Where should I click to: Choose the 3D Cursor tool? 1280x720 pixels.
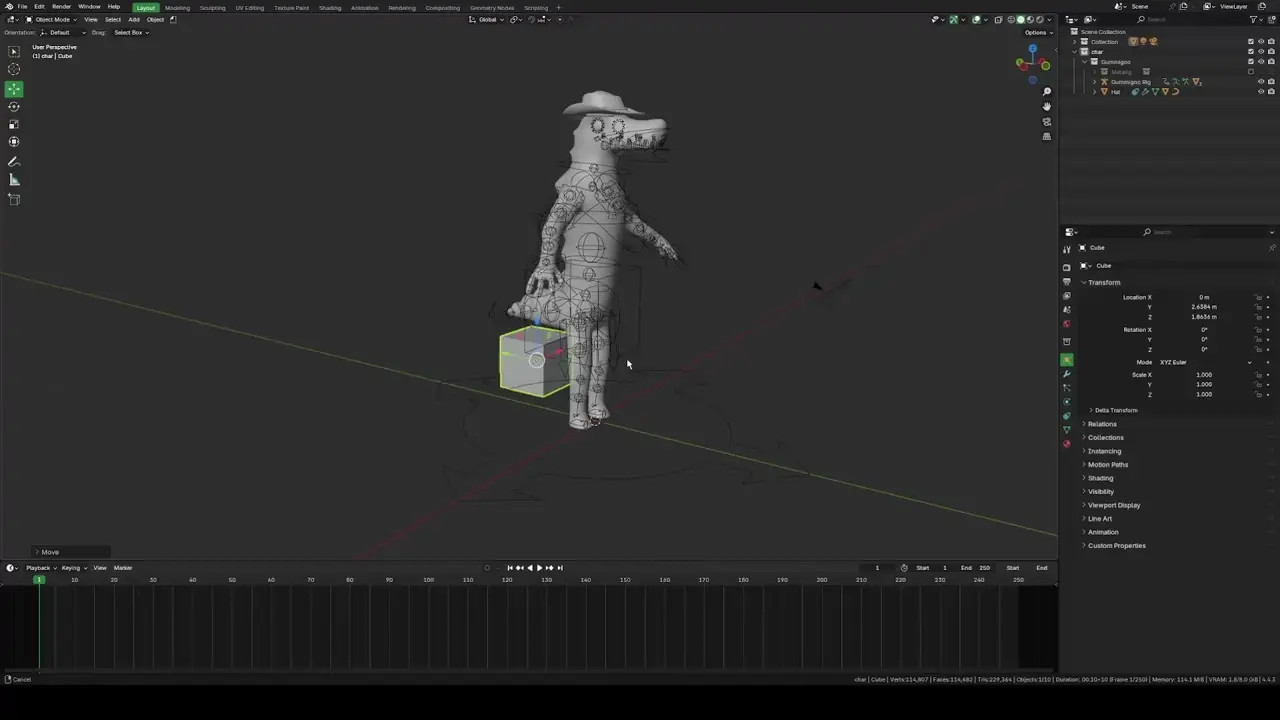(x=14, y=67)
